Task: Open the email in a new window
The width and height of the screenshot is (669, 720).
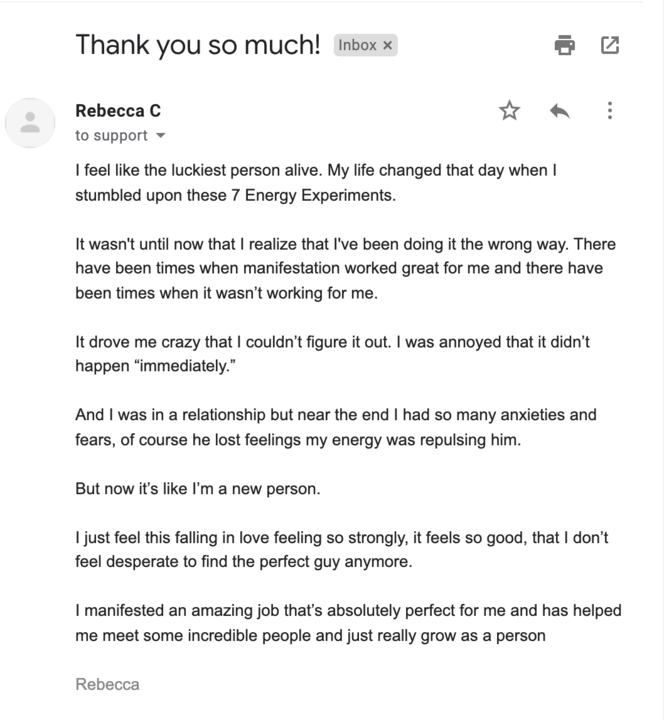Action: (610, 45)
